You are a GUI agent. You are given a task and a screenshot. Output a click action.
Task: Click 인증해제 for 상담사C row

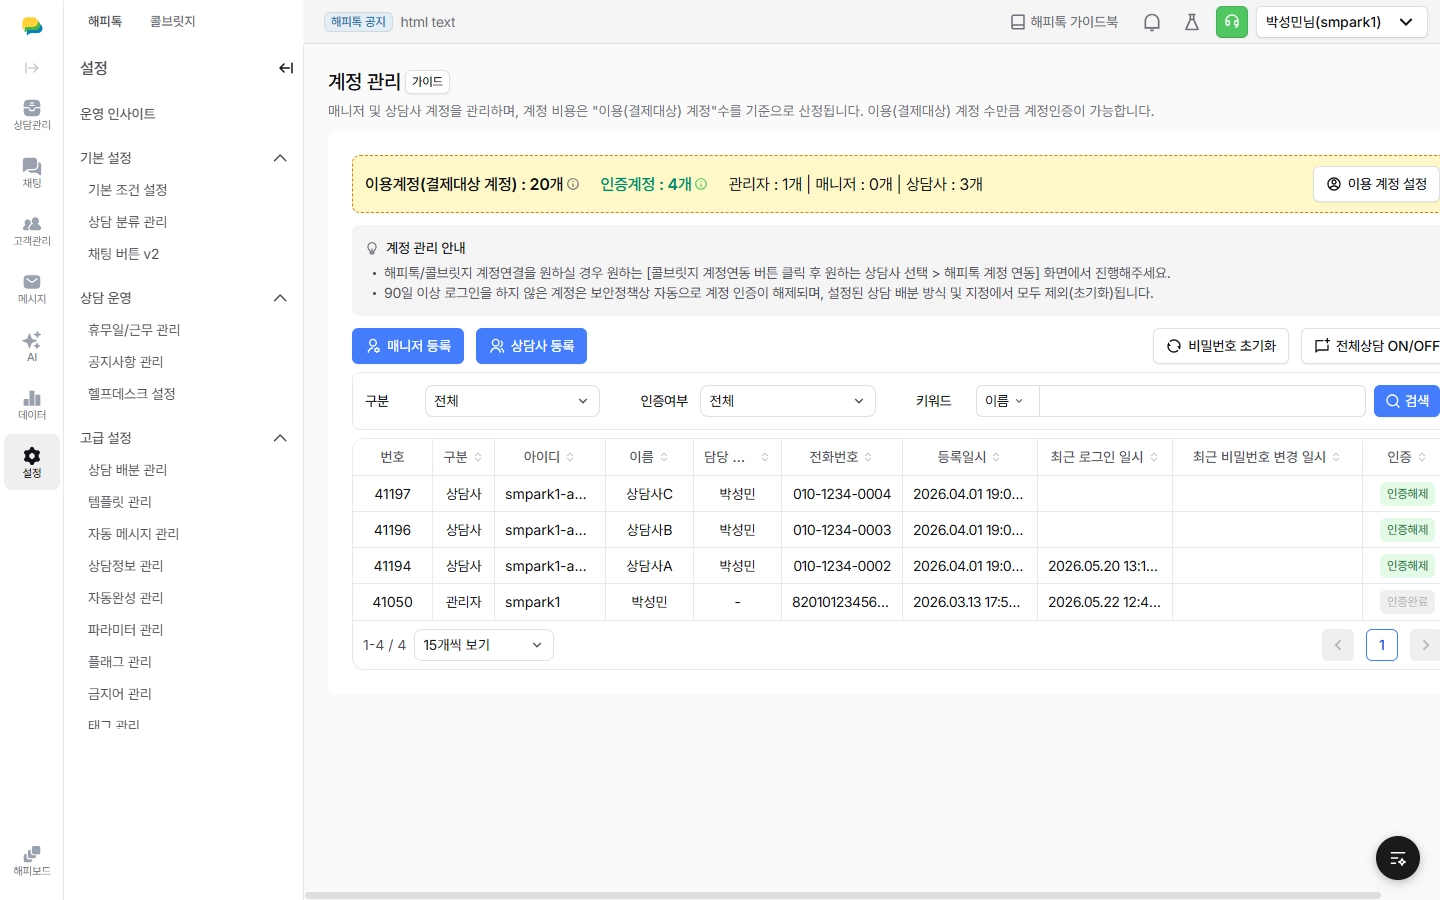coord(1407,494)
